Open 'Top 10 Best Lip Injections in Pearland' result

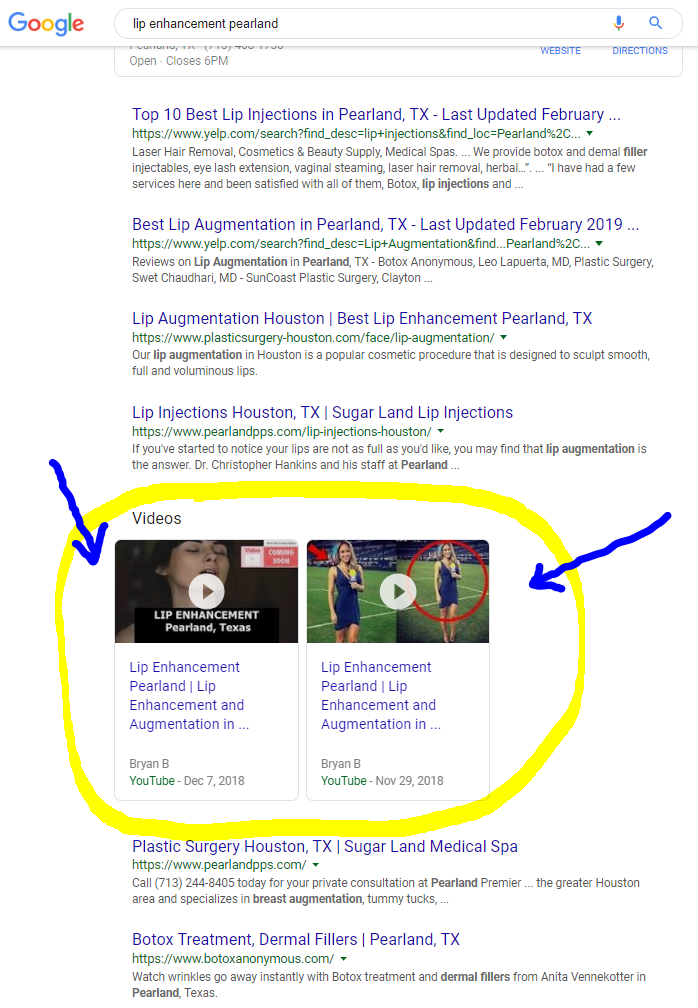pos(376,114)
